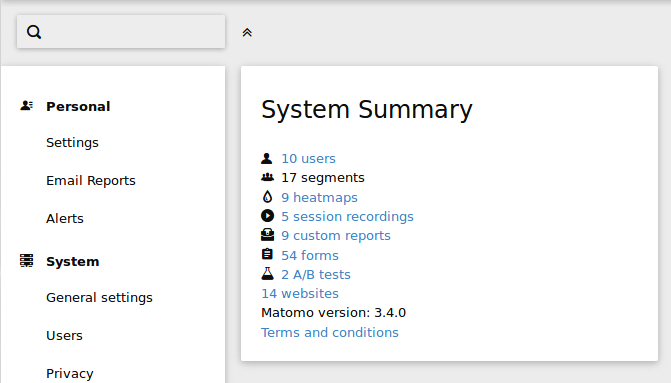Click the session recordings play icon

pos(267,216)
